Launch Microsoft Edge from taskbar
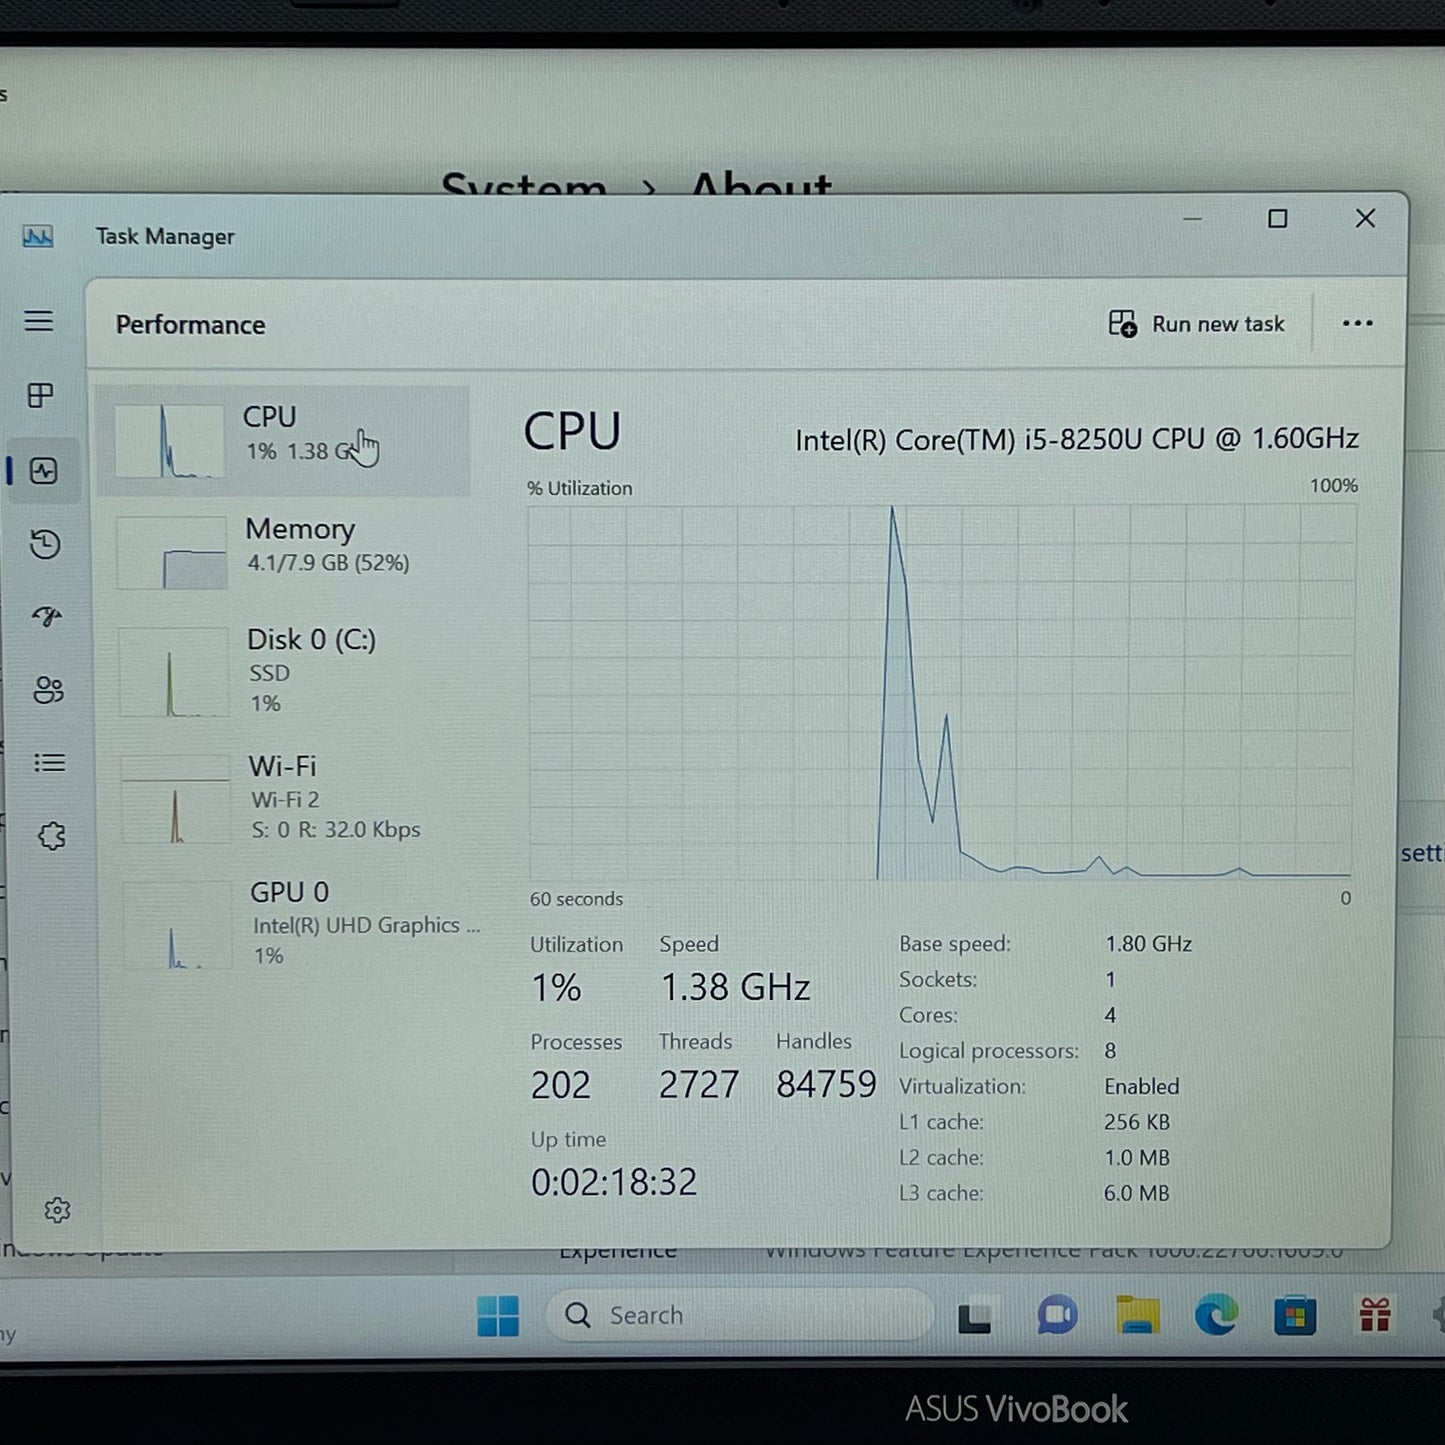The width and height of the screenshot is (1445, 1445). pyautogui.click(x=1216, y=1316)
